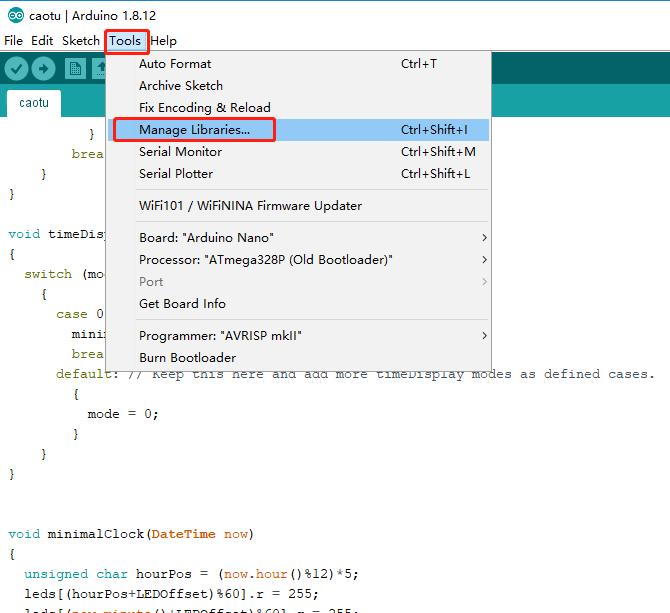The height and width of the screenshot is (613, 670).
Task: Launch the Serial Plotter
Action: pyautogui.click(x=298, y=174)
